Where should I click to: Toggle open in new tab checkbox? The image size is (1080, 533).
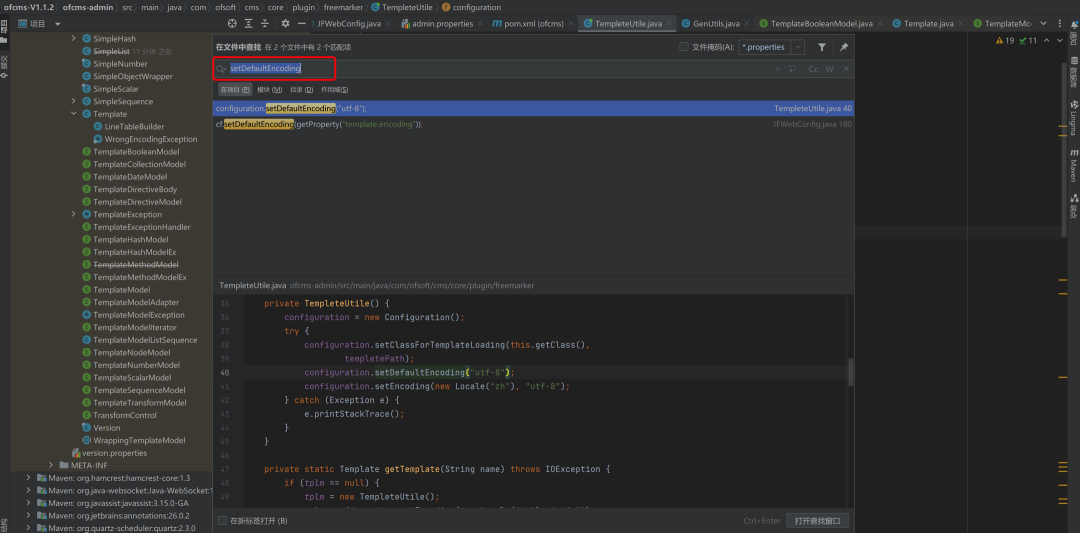(222, 521)
